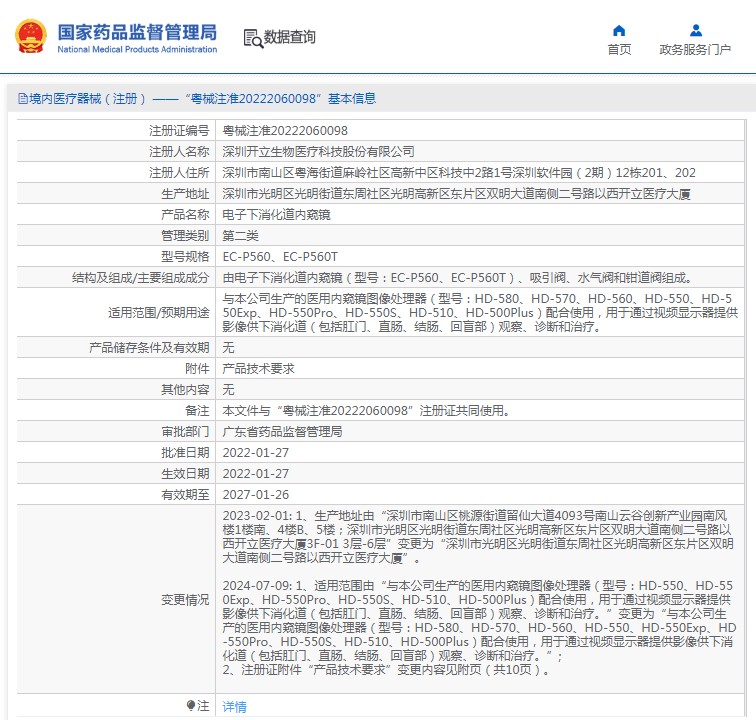Click the 国家药品监督管理局 site title
756x720 pixels.
(137, 32)
